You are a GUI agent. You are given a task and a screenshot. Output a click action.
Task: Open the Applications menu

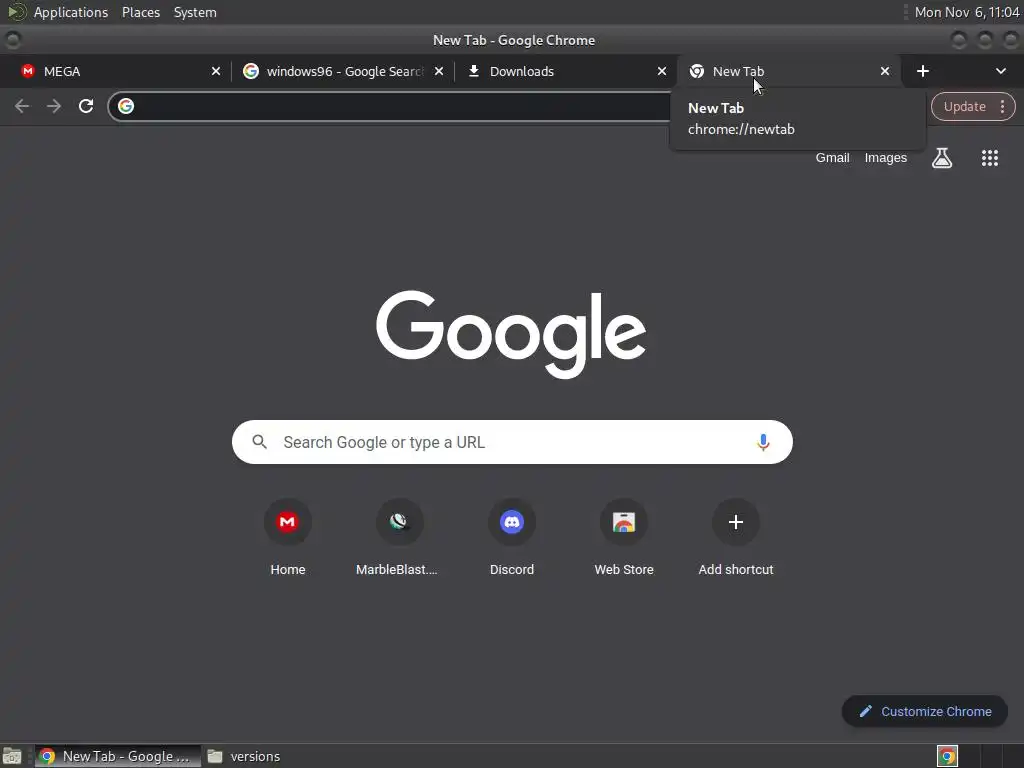point(71,12)
